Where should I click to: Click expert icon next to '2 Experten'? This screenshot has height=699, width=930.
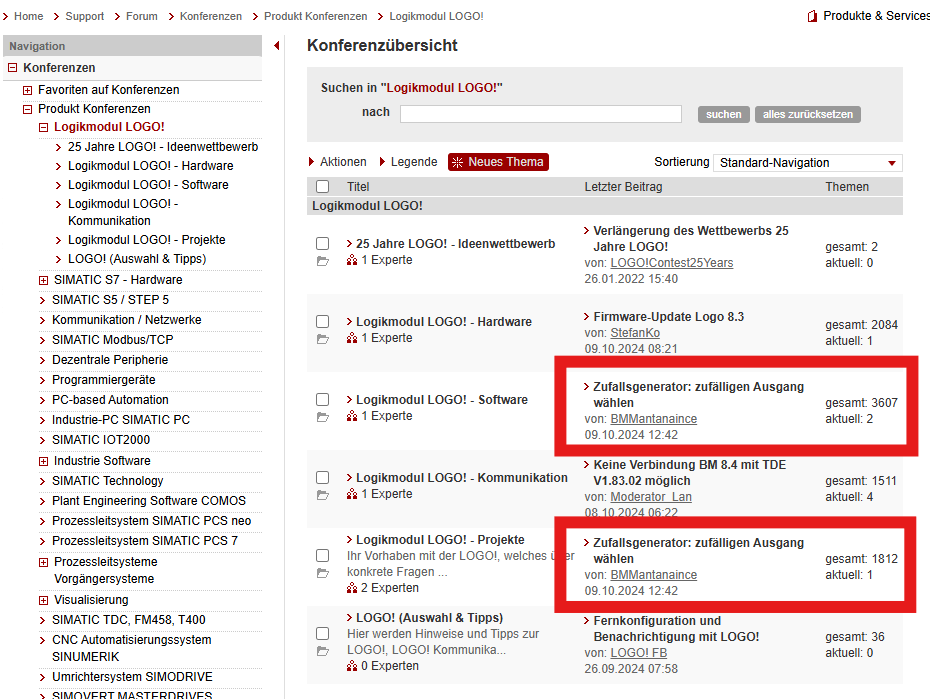[352, 588]
